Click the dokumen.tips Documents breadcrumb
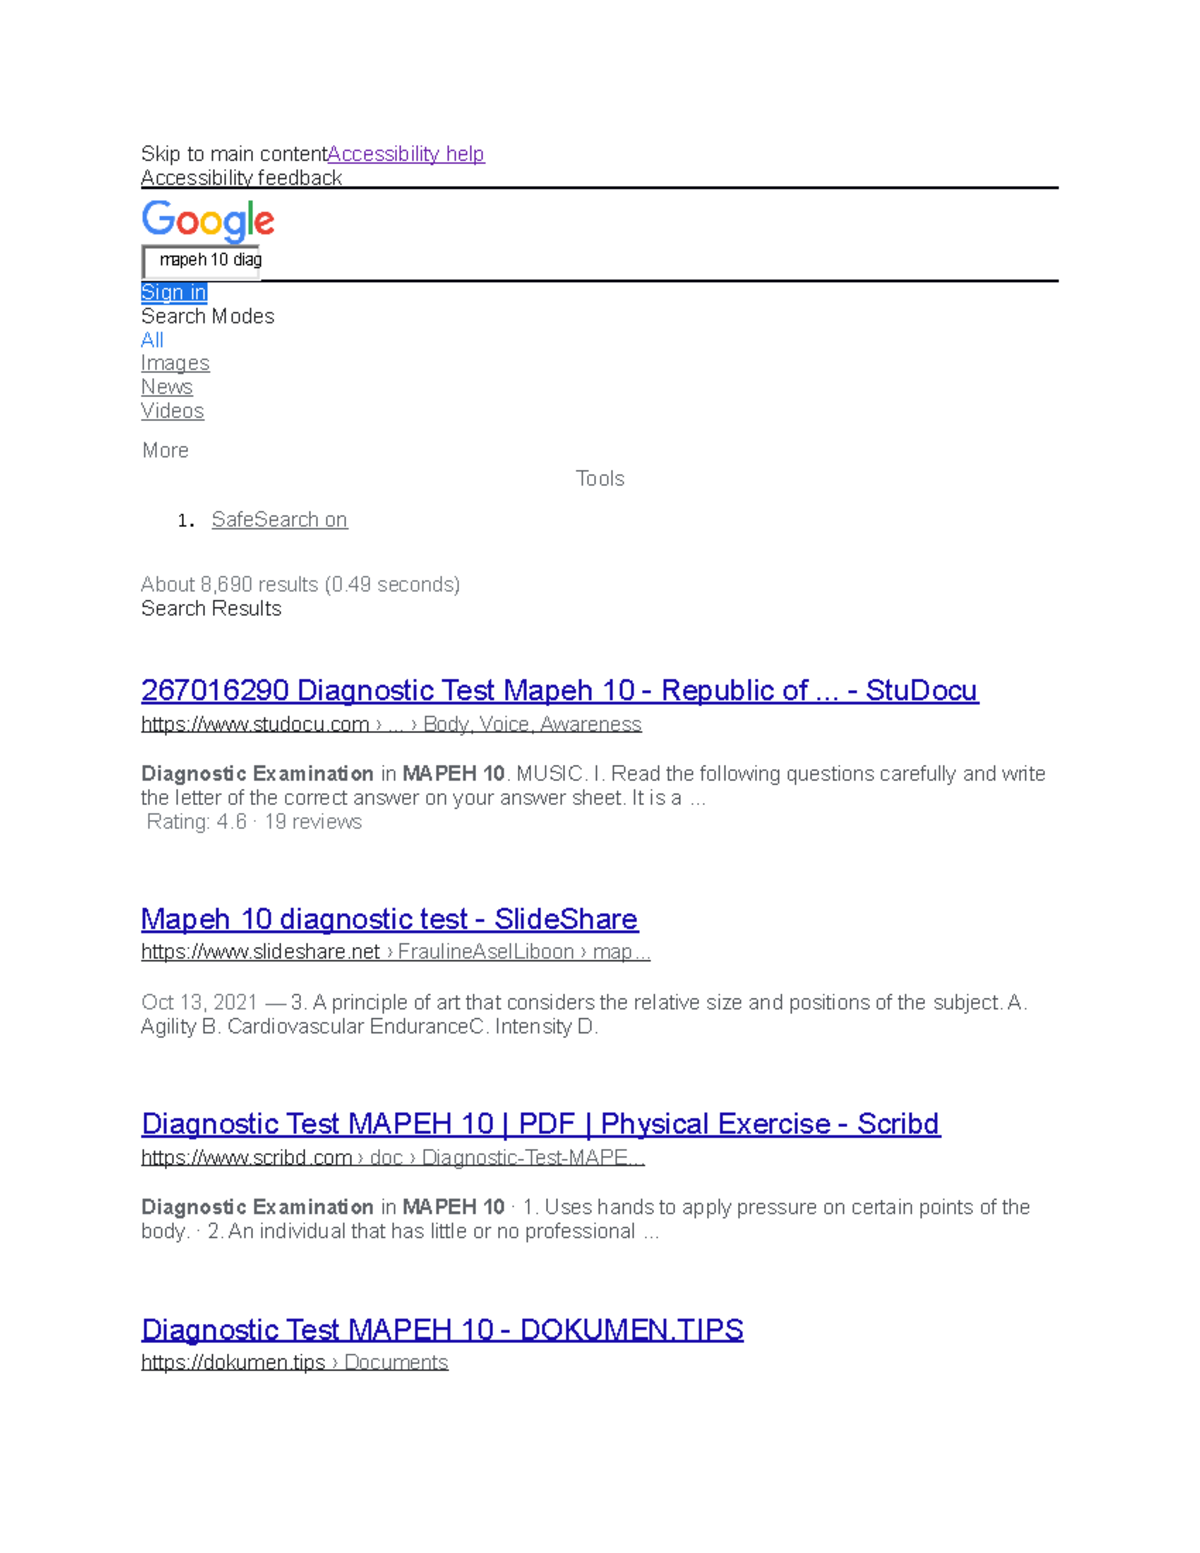Screen dimensions: 1200x1553 pos(396,1361)
